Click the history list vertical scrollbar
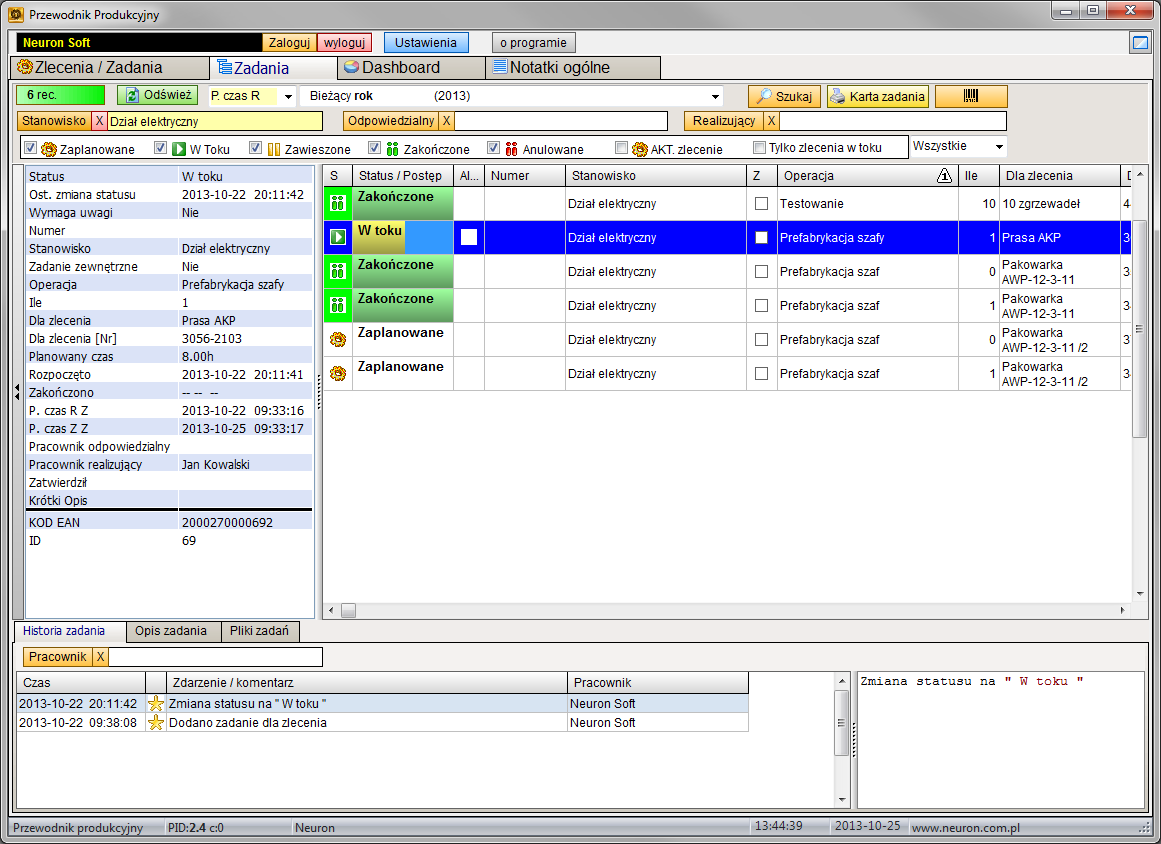 click(841, 723)
